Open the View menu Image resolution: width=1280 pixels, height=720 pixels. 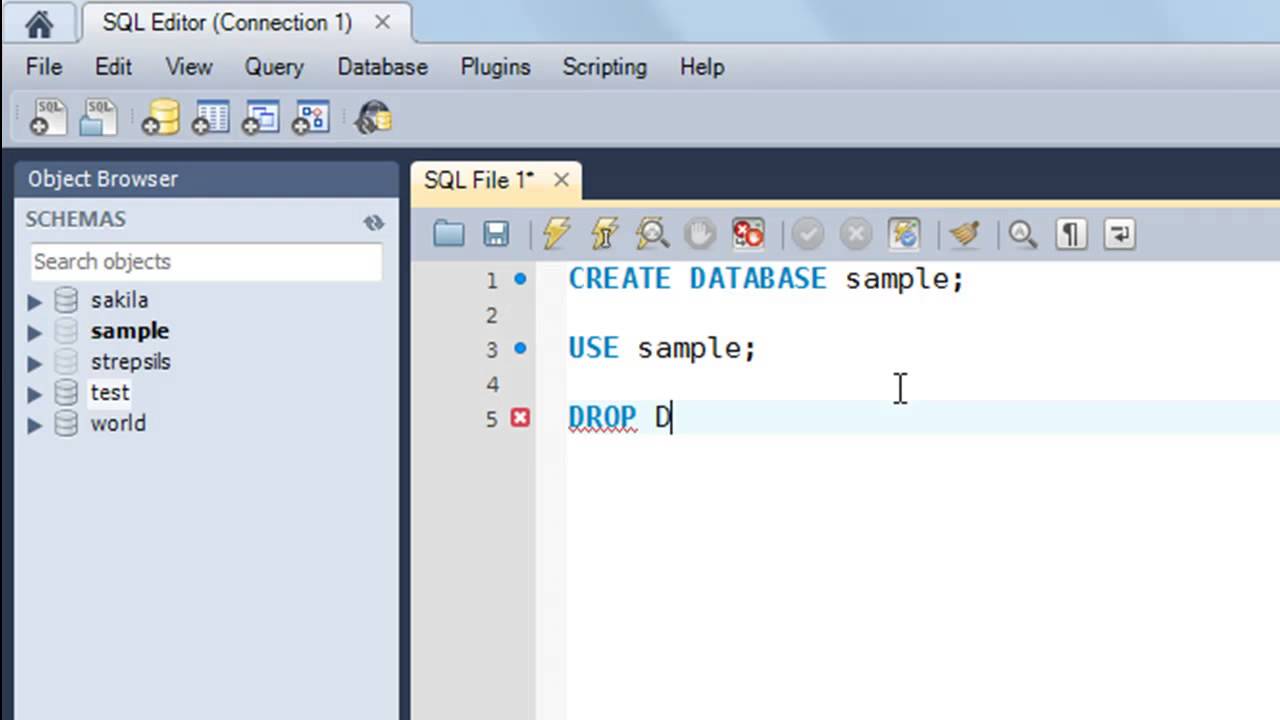tap(188, 67)
